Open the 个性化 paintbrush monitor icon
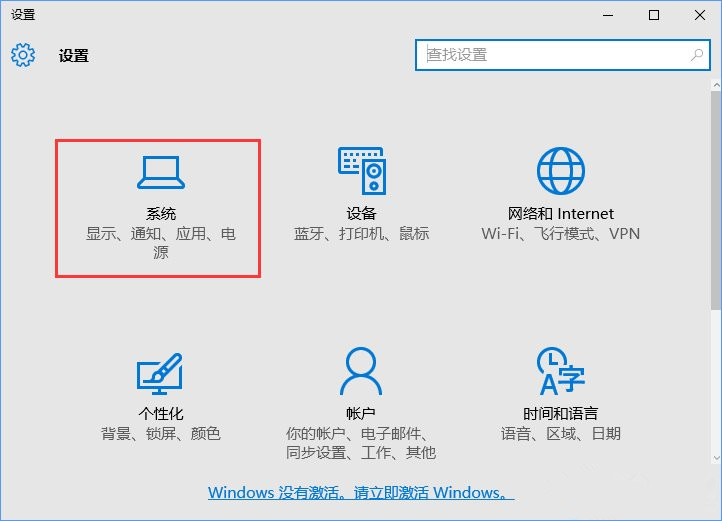This screenshot has height=521, width=722. [x=160, y=374]
